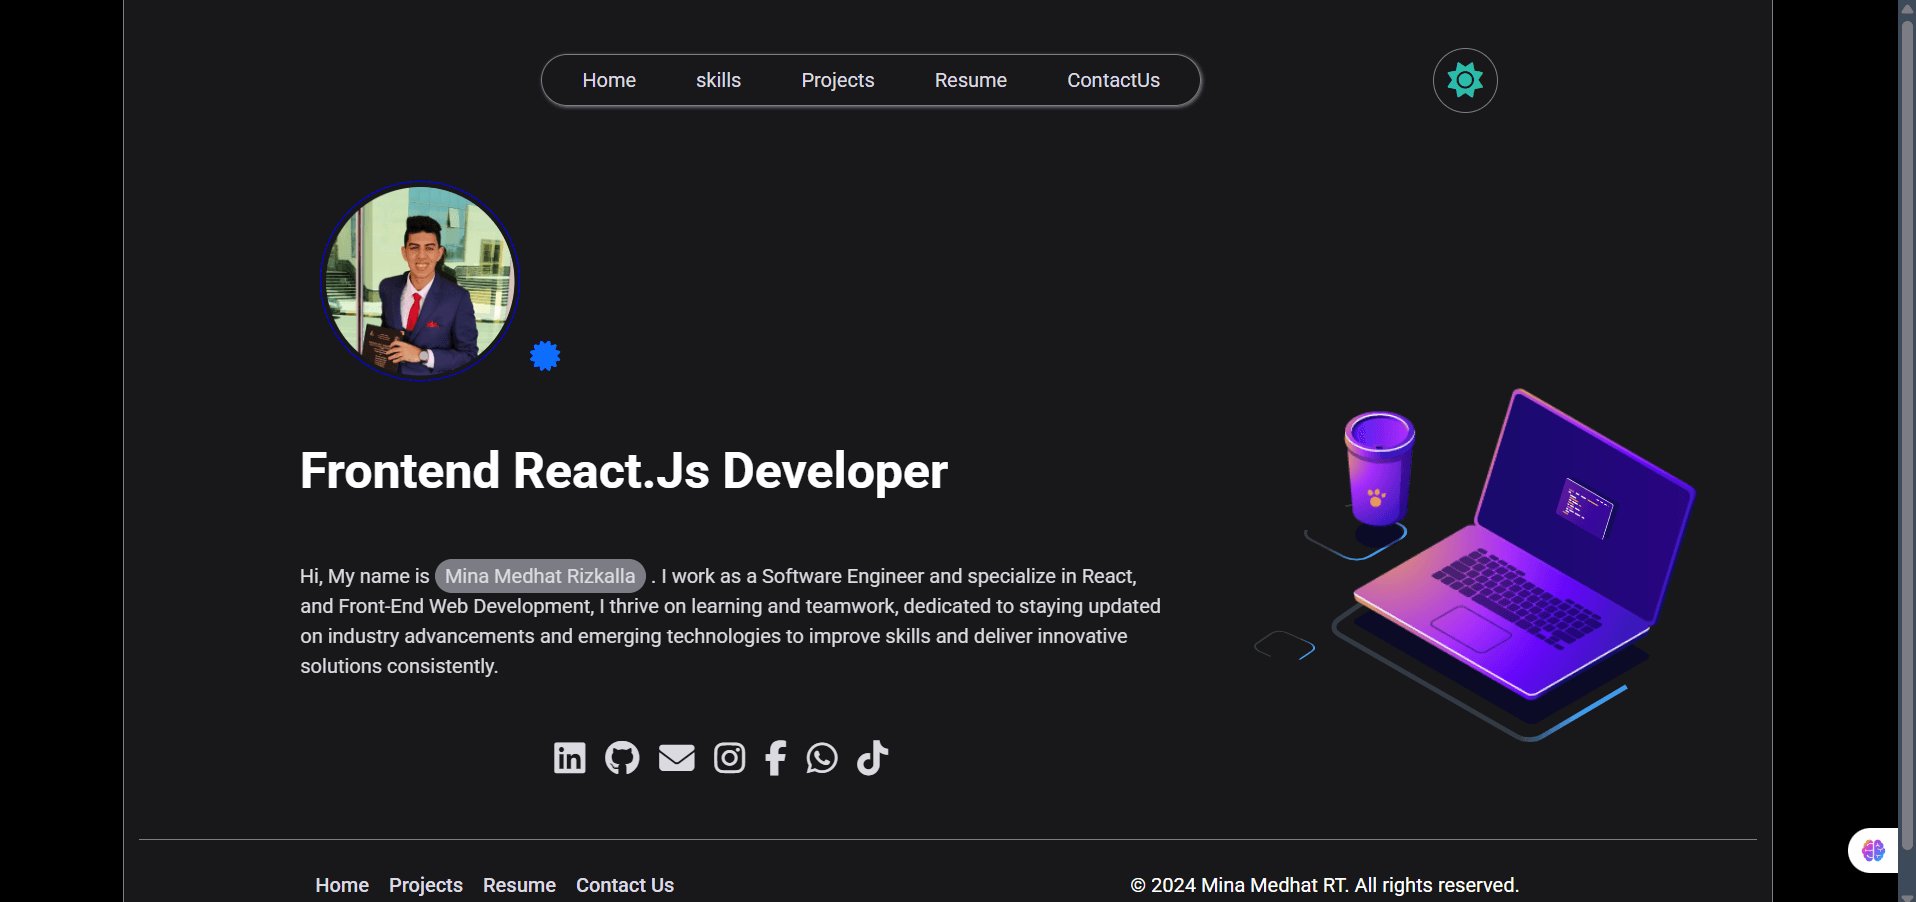
Task: Select Projects in the top navbar
Action: tap(838, 80)
